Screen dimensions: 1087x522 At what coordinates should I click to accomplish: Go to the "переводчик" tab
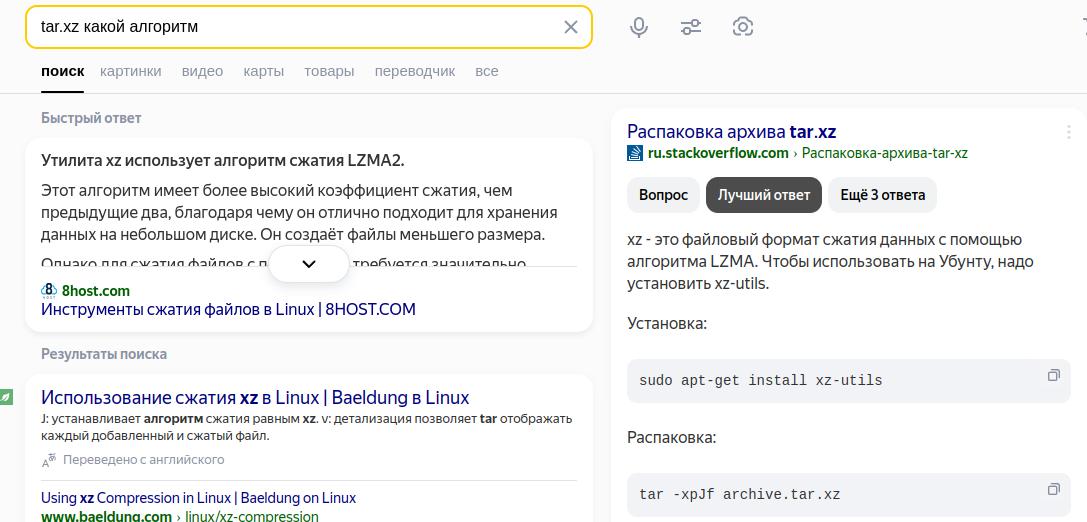click(414, 71)
